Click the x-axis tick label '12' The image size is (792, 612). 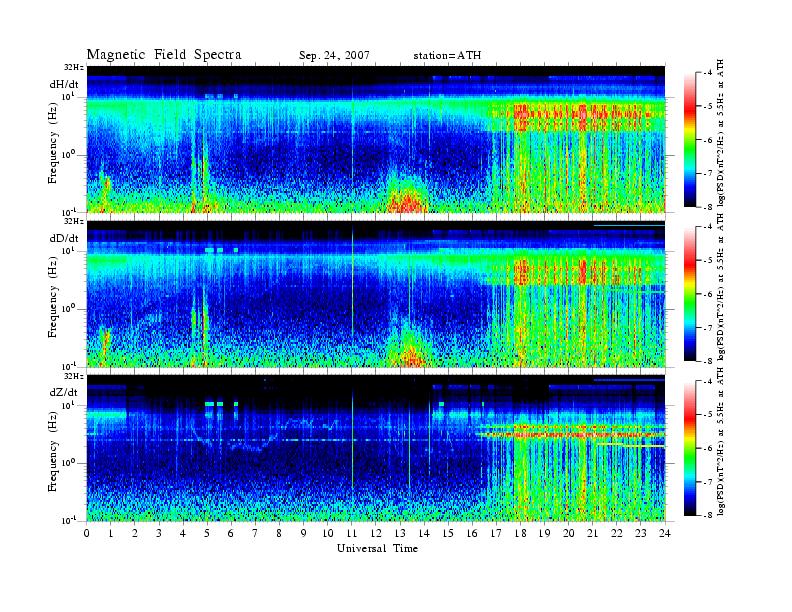point(376,533)
